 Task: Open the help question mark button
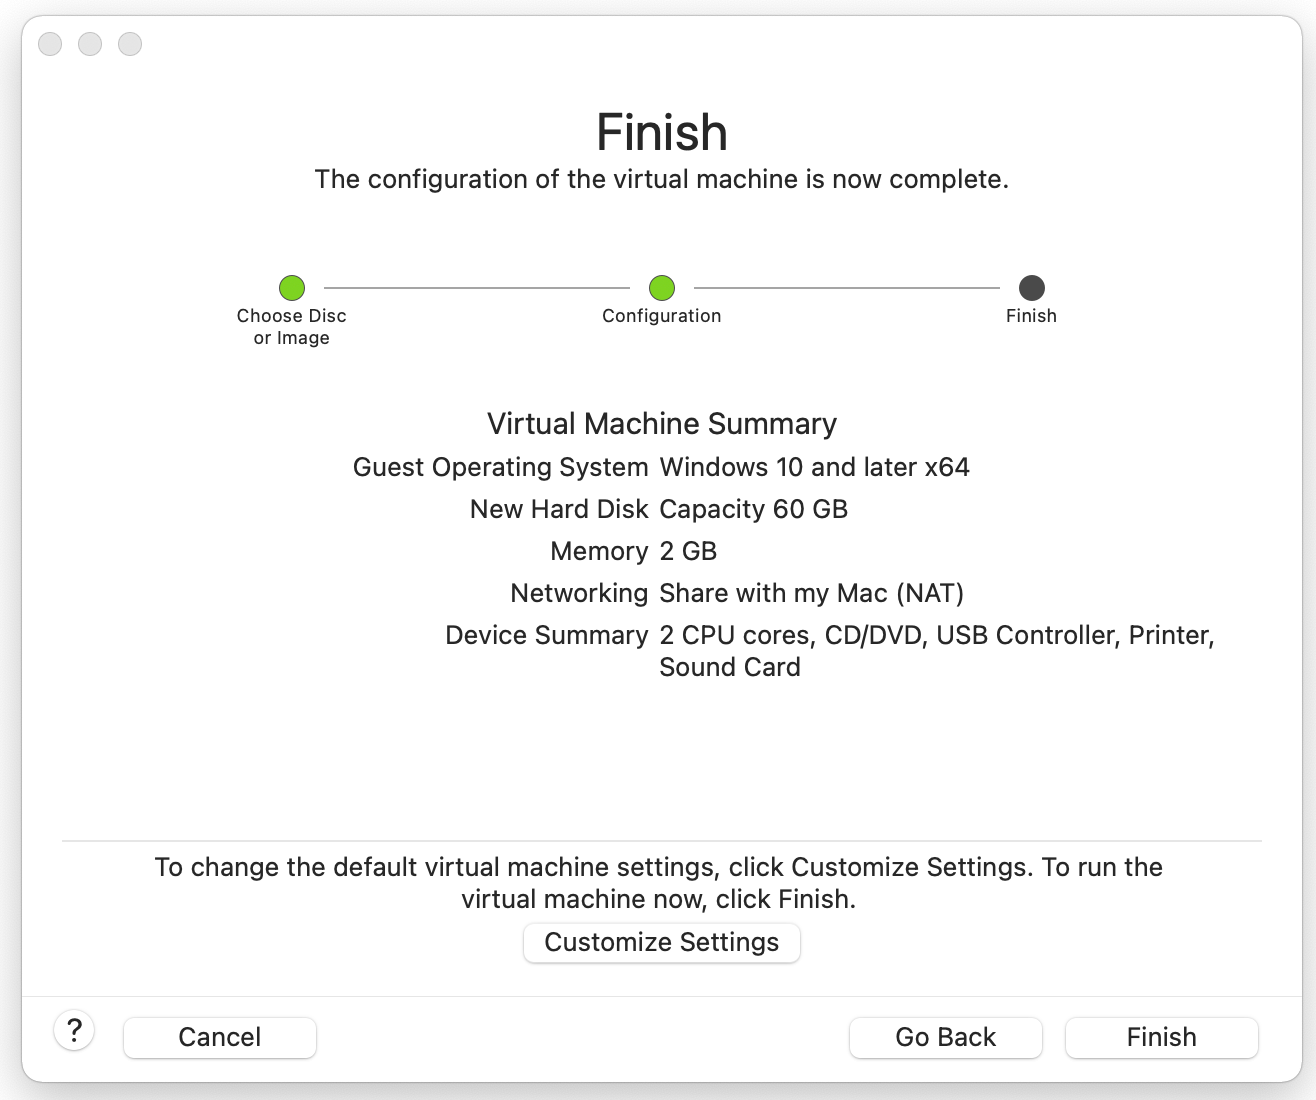coord(74,1030)
